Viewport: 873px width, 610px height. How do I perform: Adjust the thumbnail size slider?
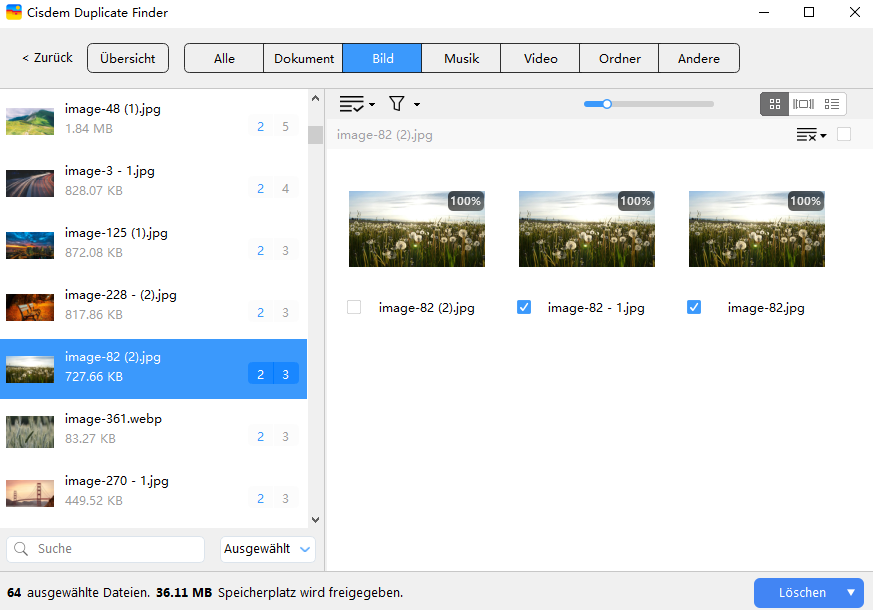[x=606, y=103]
